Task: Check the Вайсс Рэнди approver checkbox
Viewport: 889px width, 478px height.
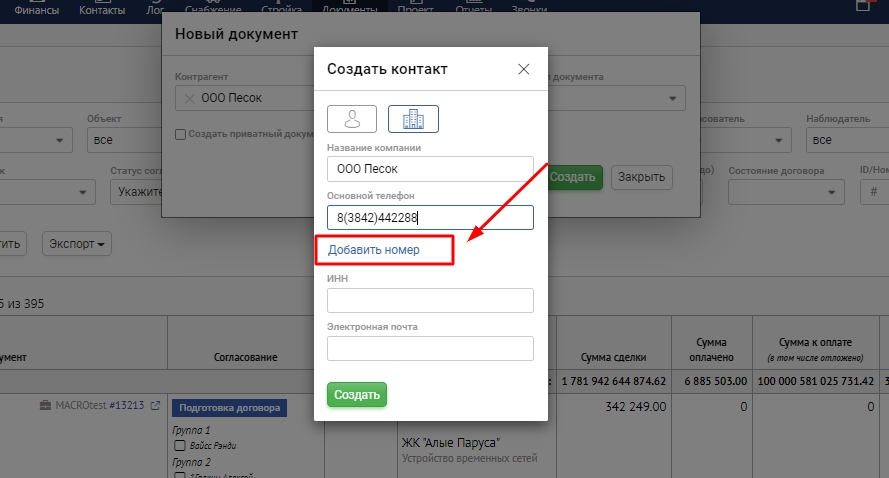Action: pyautogui.click(x=180, y=445)
